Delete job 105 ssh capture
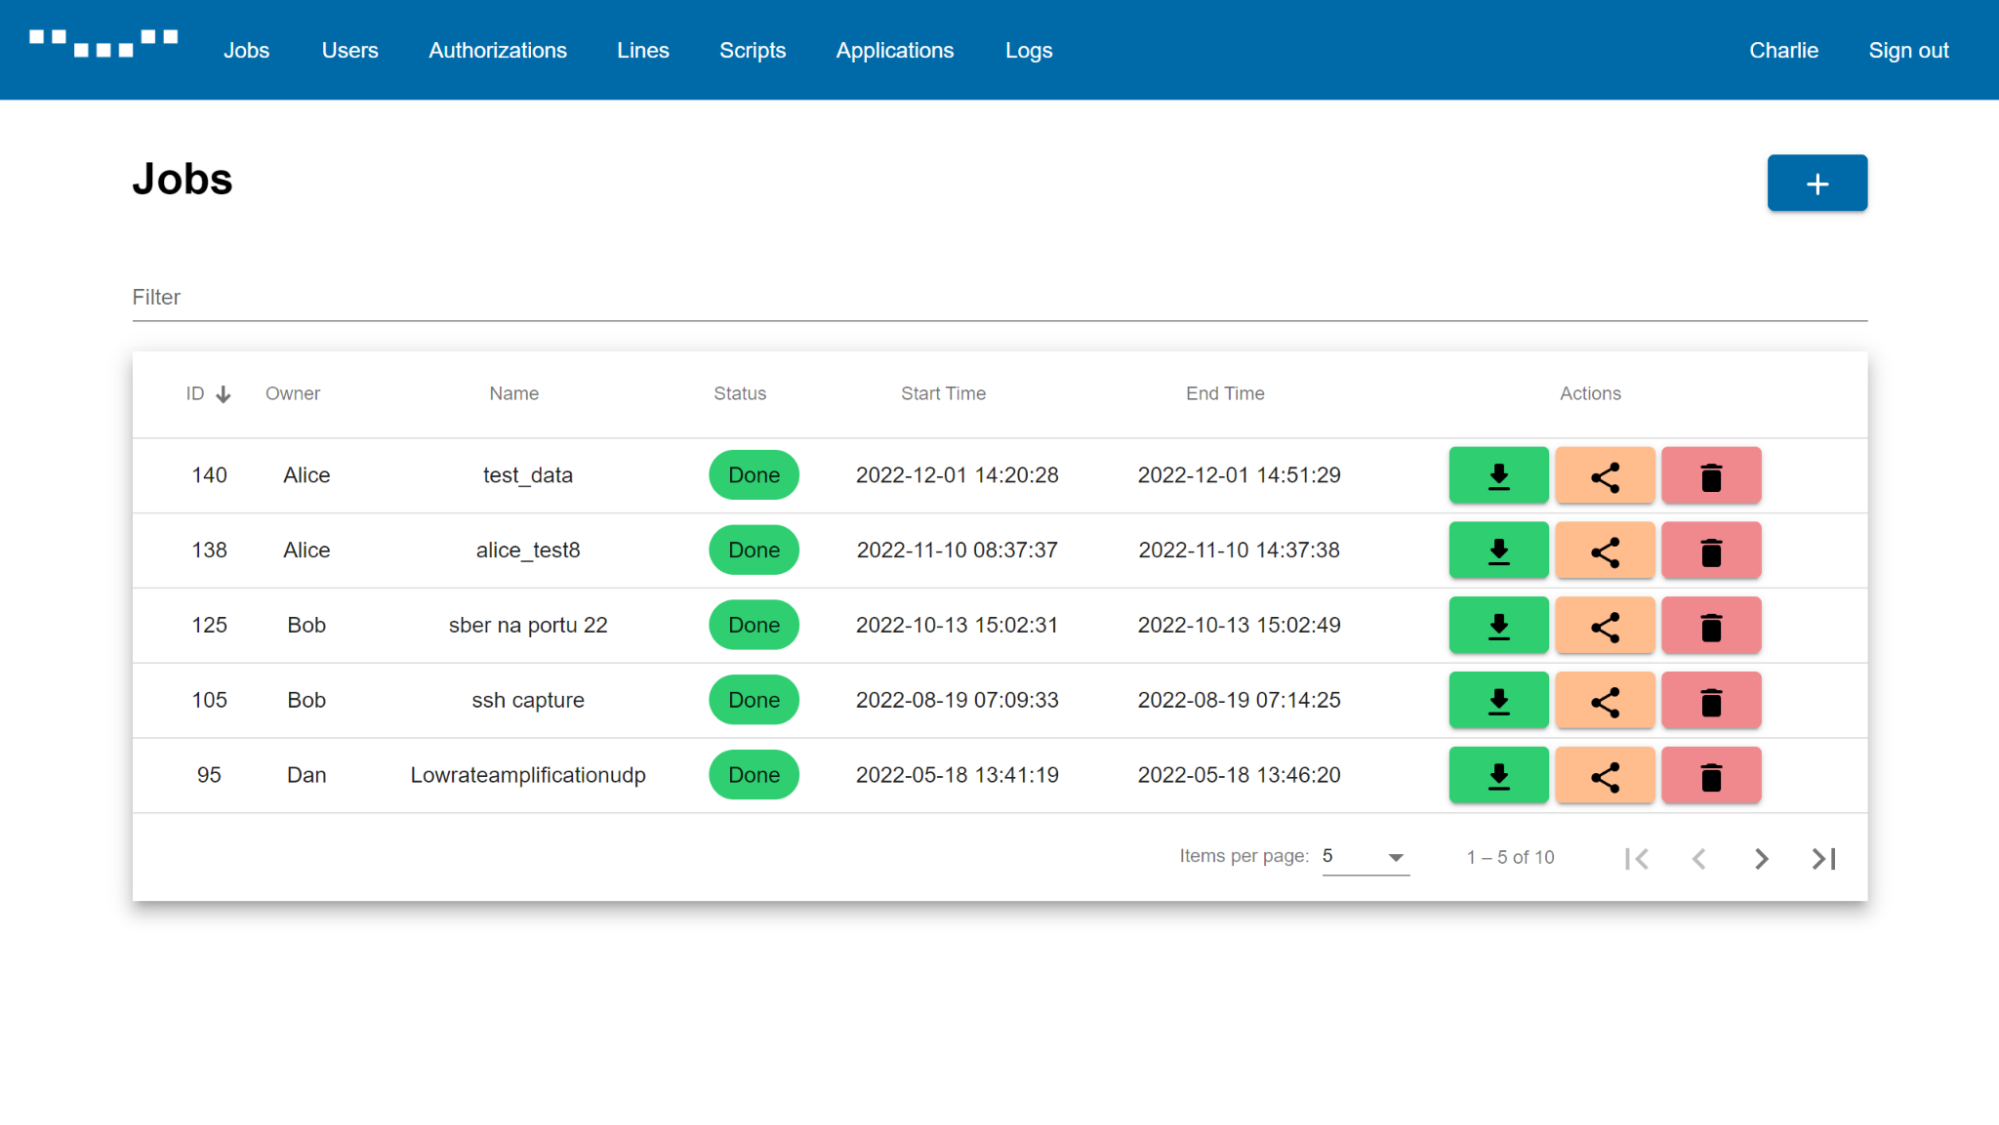 pos(1711,700)
